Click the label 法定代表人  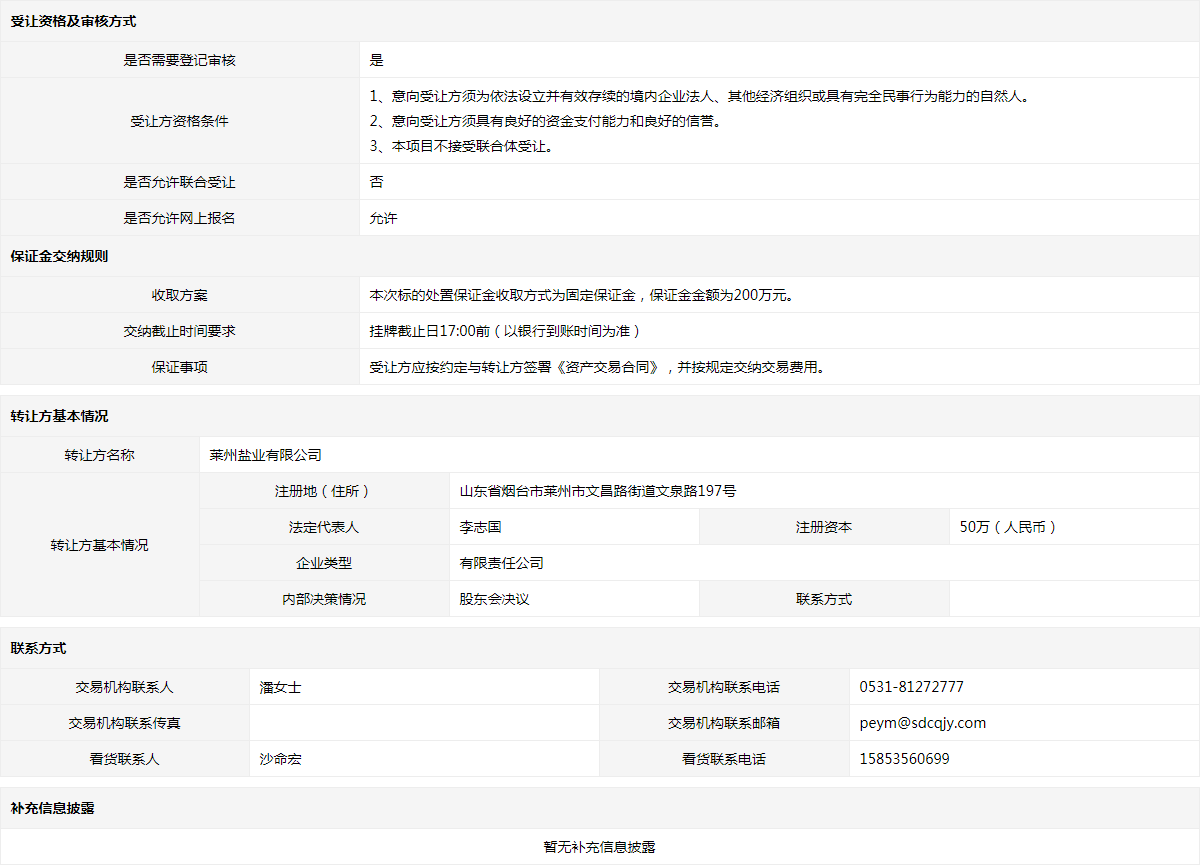coord(324,527)
